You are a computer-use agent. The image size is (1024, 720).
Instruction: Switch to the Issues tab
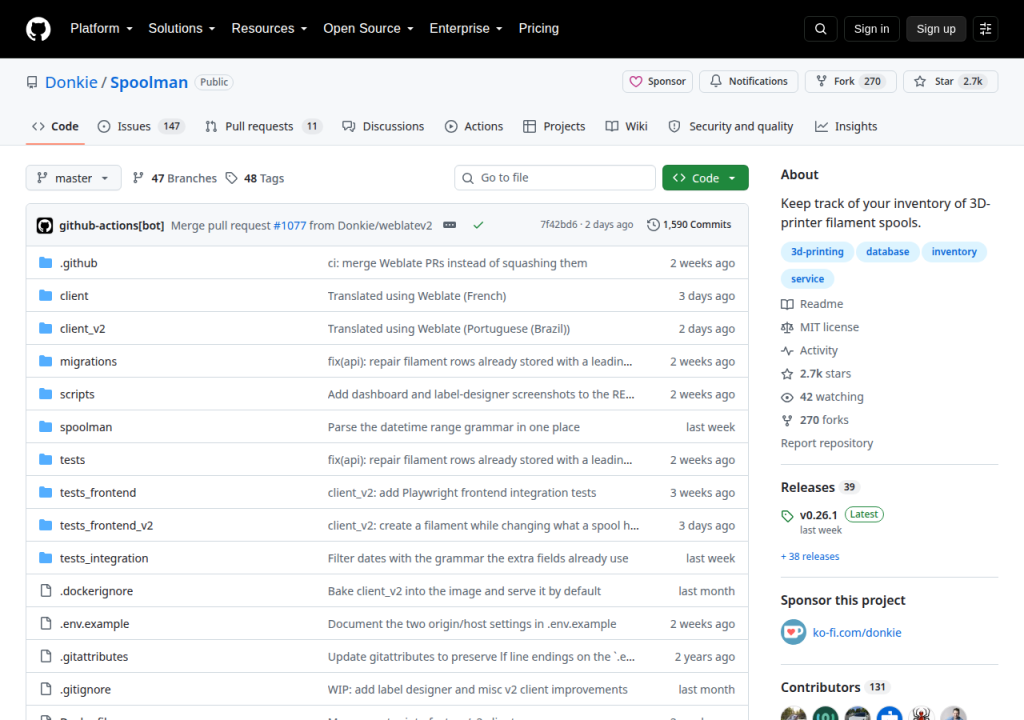click(141, 126)
